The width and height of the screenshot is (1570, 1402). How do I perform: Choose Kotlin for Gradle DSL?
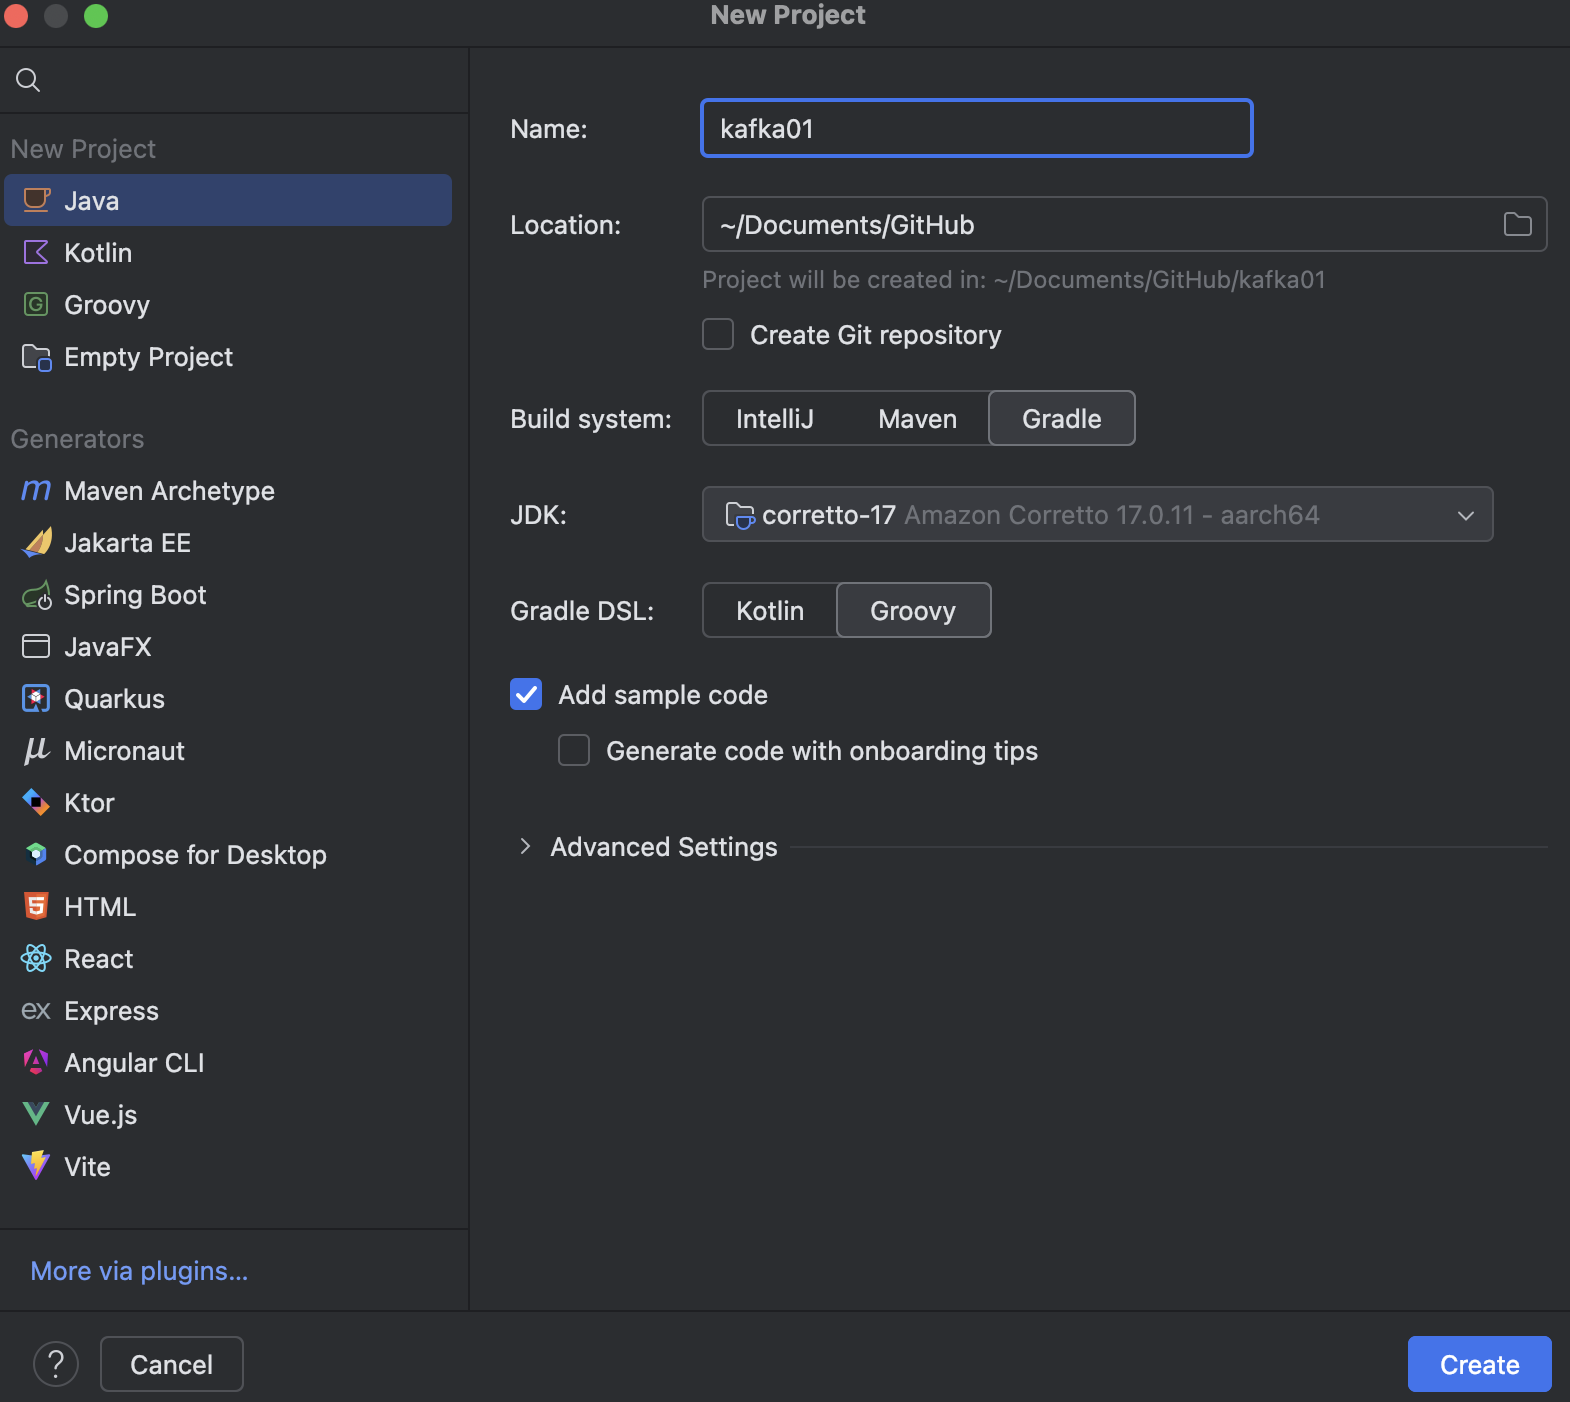(x=770, y=611)
